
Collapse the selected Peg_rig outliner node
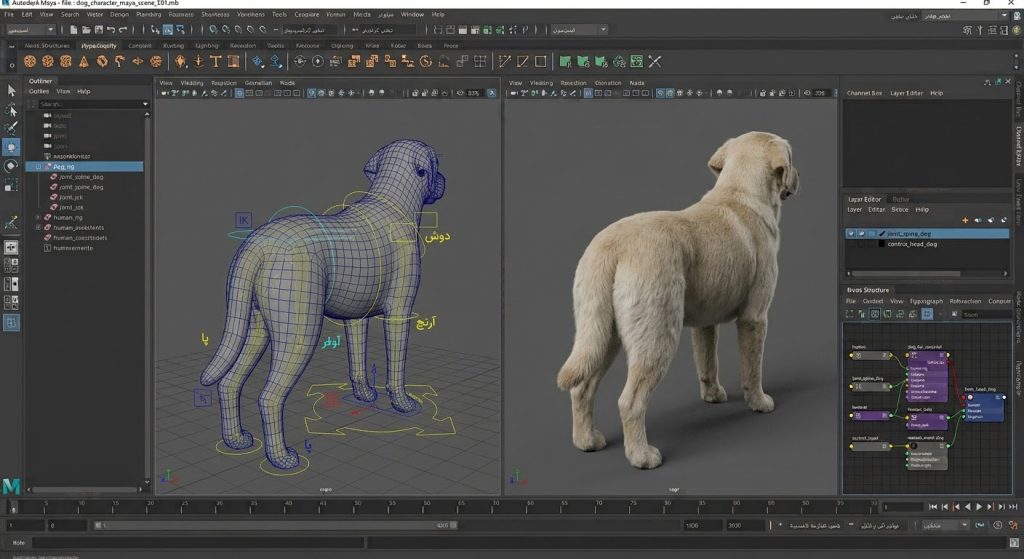coord(39,167)
